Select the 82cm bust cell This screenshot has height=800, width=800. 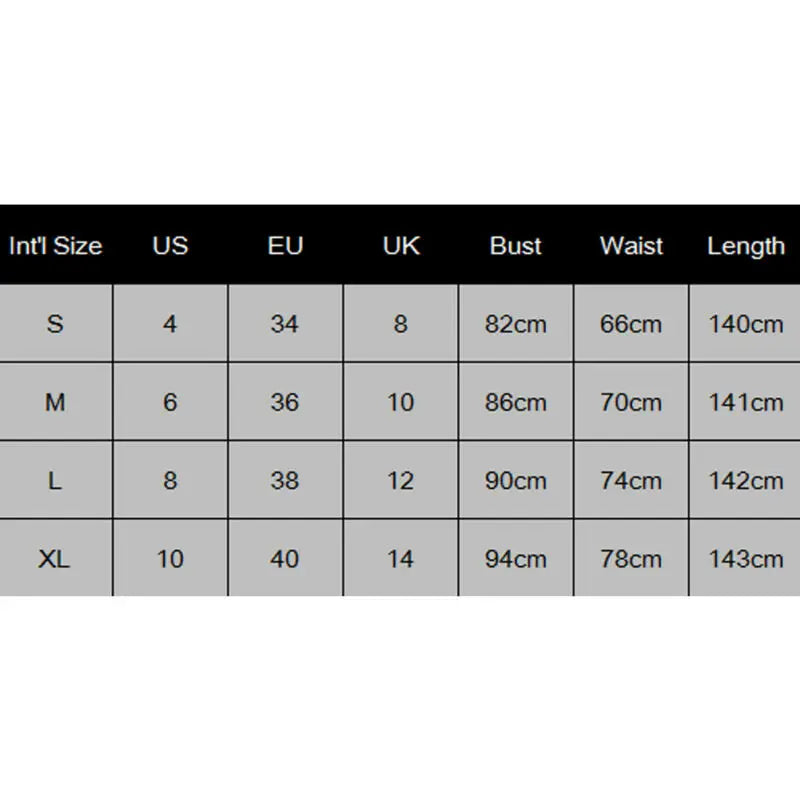(516, 324)
